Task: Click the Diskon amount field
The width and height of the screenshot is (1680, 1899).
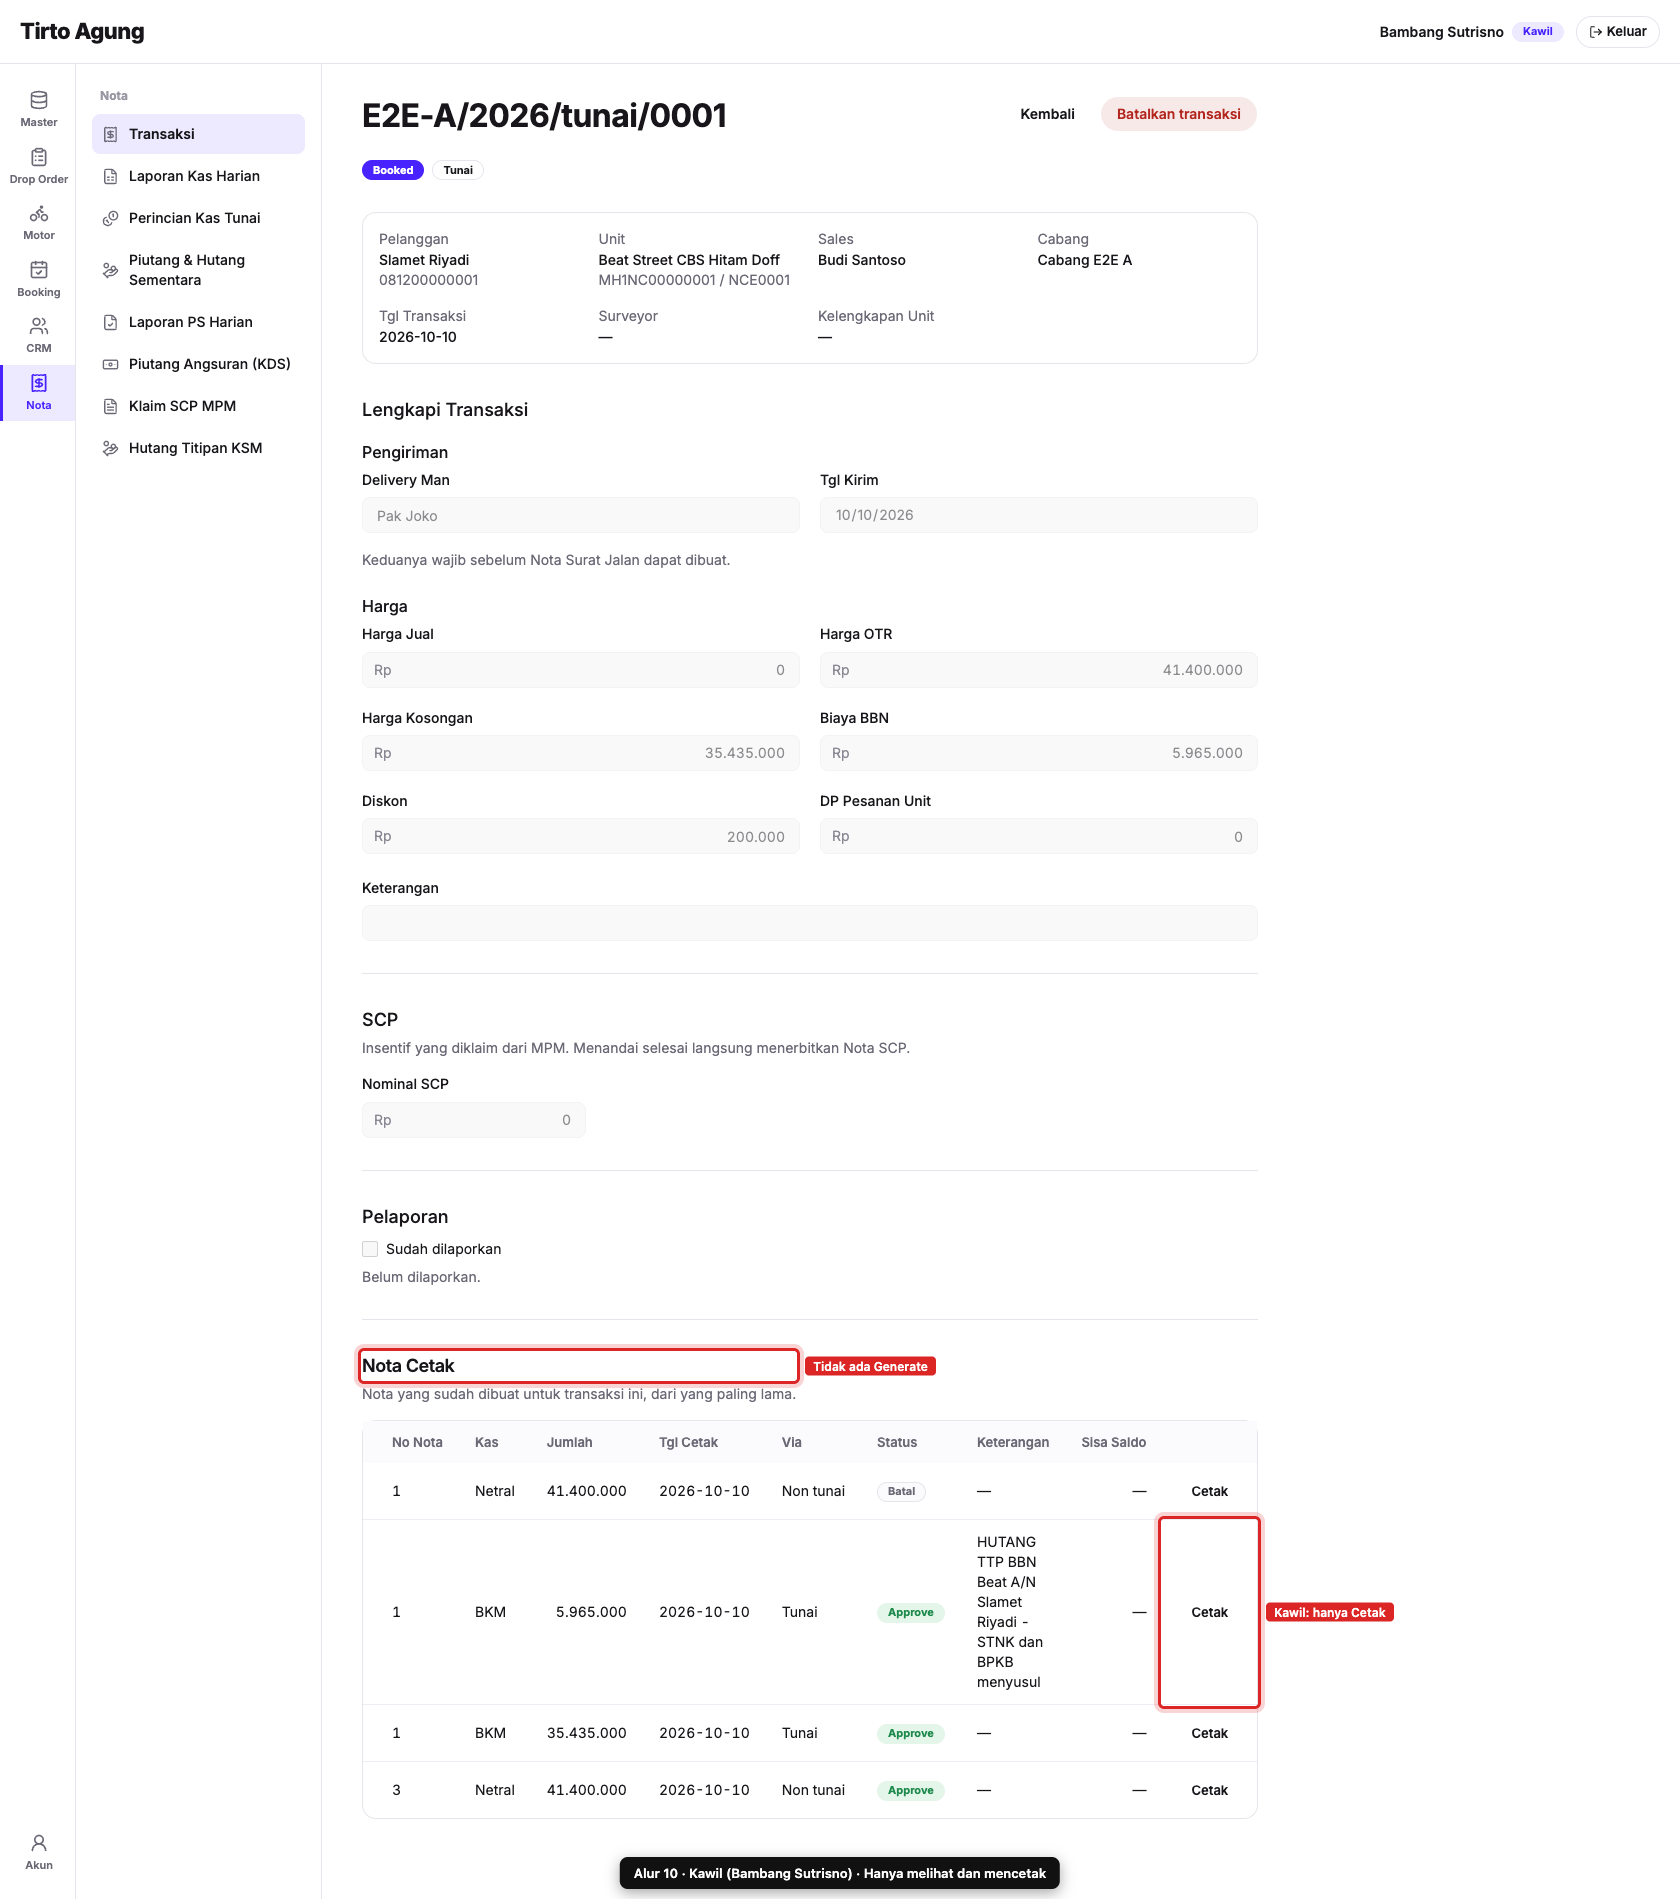Action: tap(580, 836)
